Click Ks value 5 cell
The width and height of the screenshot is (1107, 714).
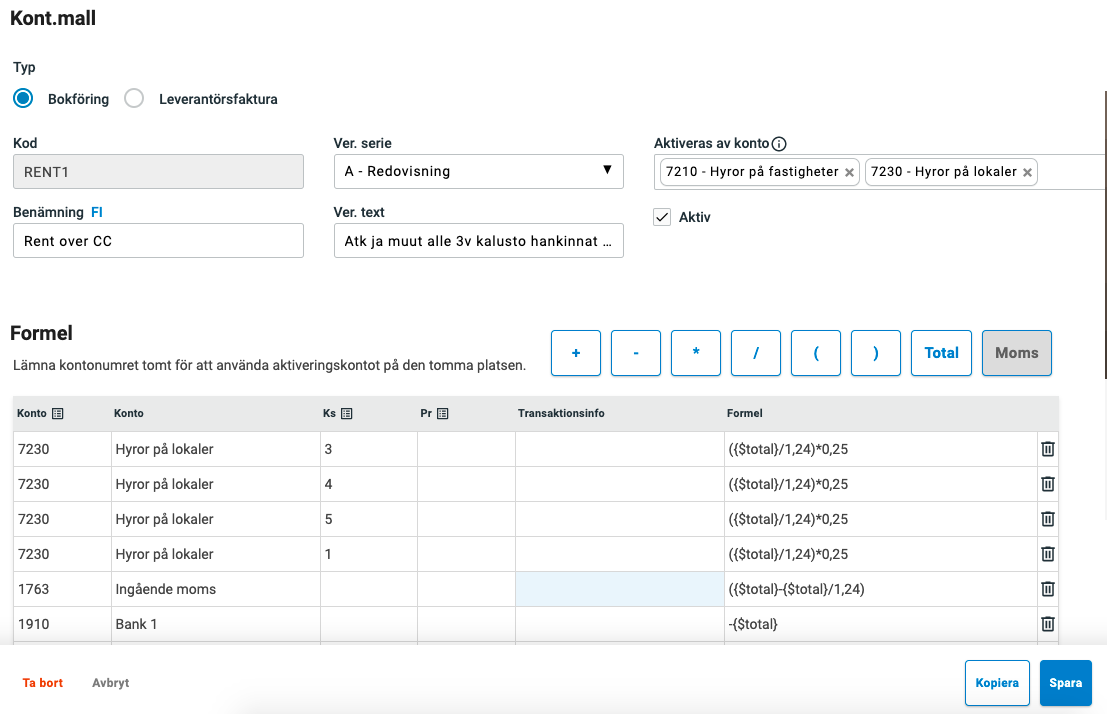coord(369,519)
